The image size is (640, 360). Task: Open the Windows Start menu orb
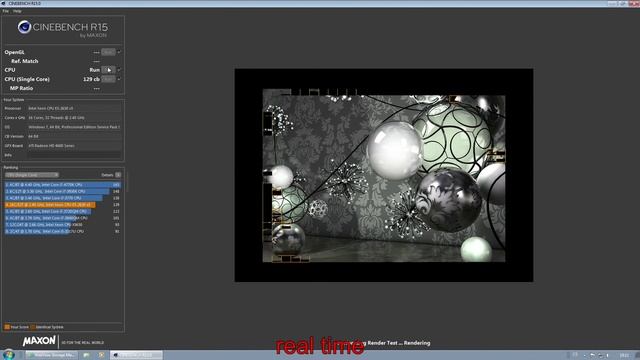point(8,355)
